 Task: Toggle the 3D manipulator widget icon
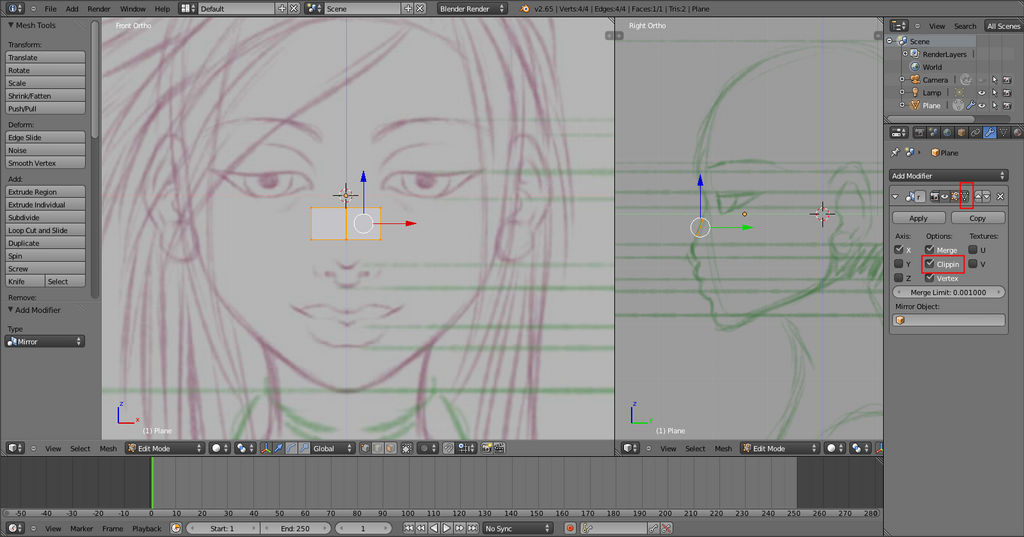[x=264, y=449]
